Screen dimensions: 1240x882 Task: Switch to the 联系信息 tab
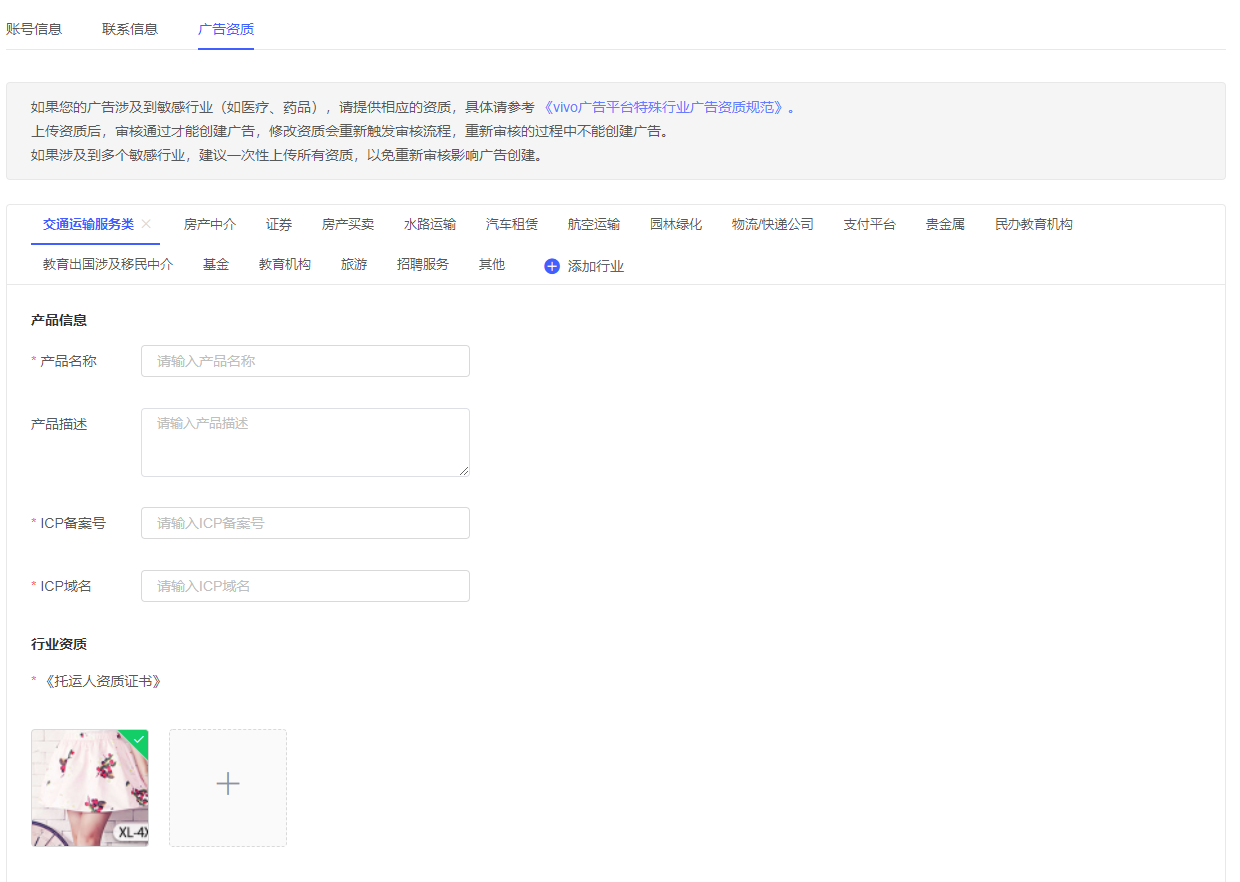pos(130,29)
